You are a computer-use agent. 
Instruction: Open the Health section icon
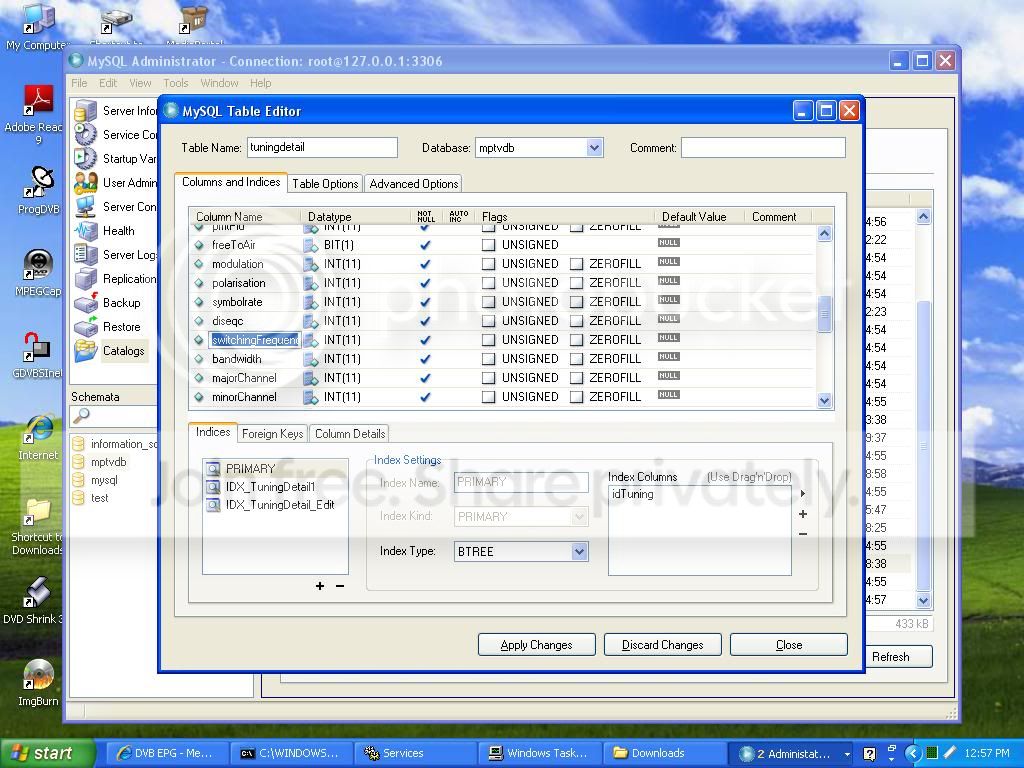pos(86,231)
